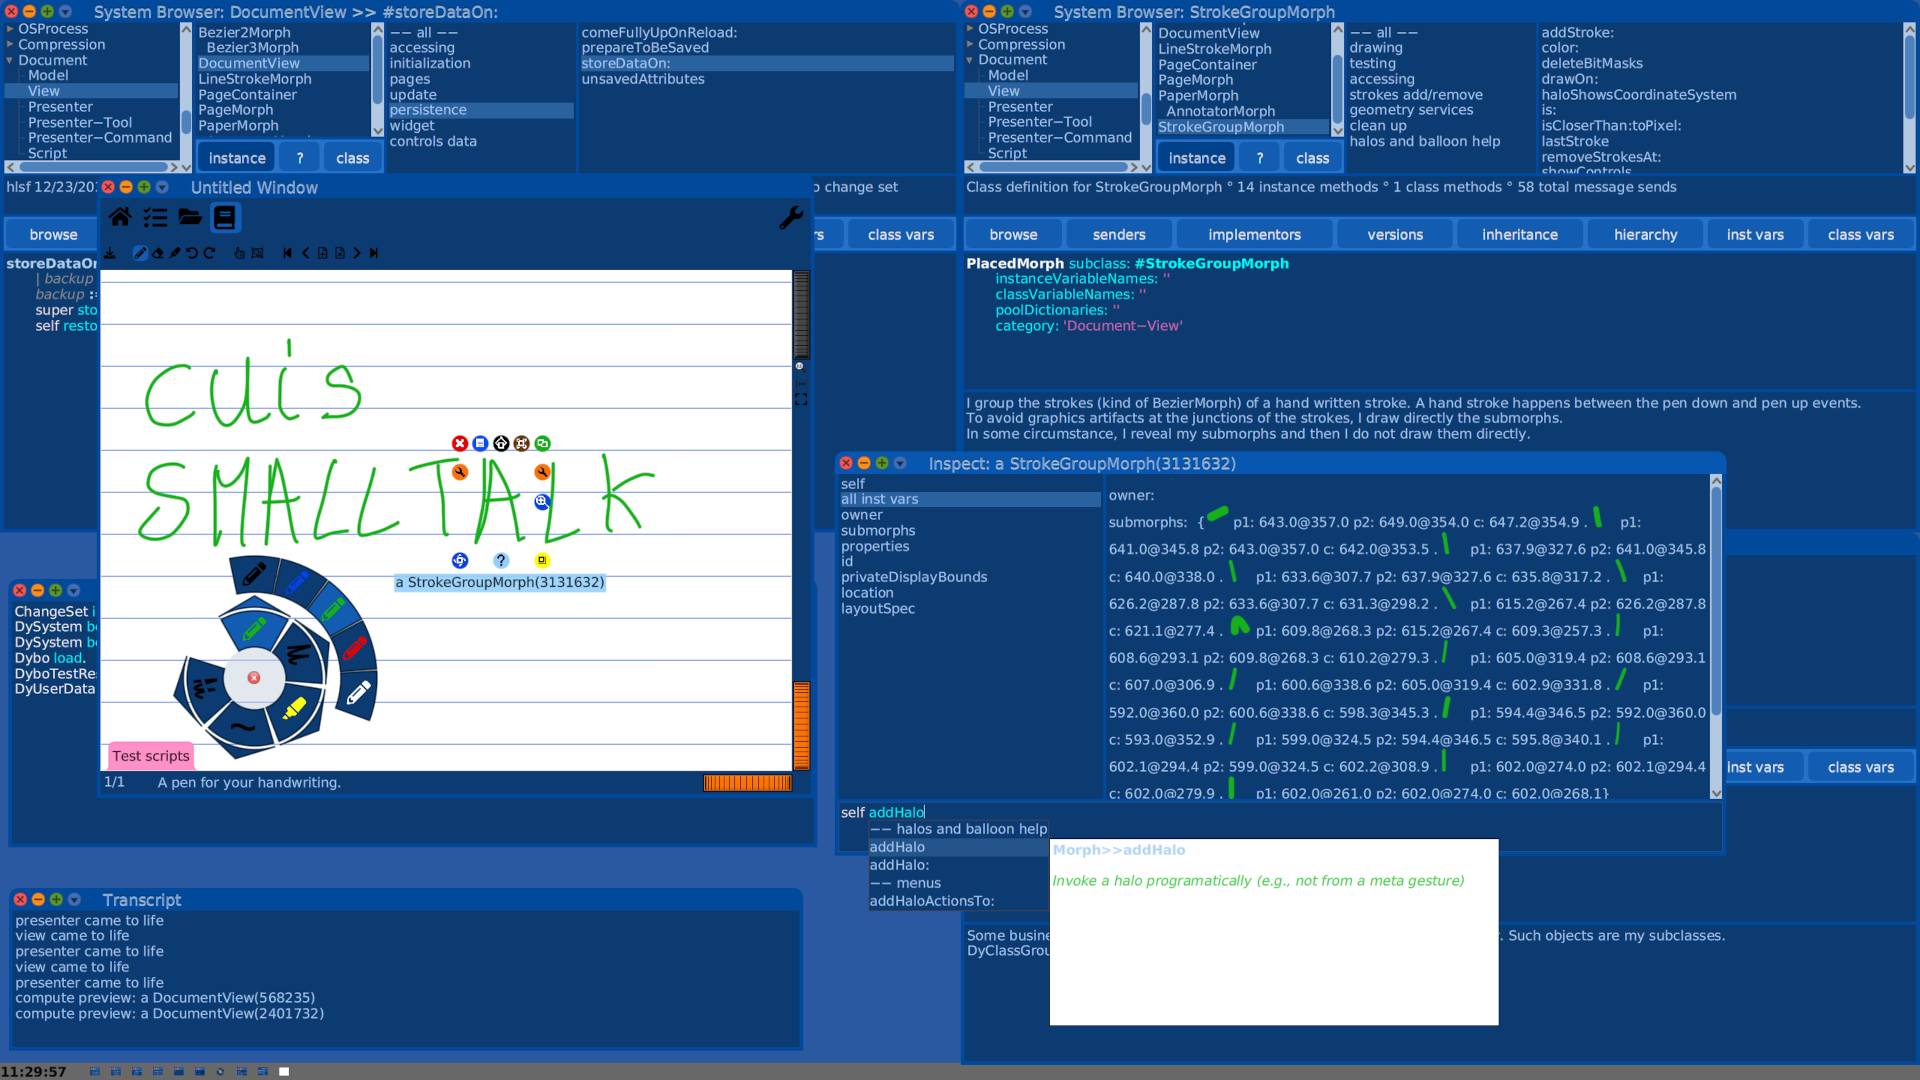Click the yellow resize halo handle
This screenshot has width=1920, height=1080.
click(x=542, y=561)
